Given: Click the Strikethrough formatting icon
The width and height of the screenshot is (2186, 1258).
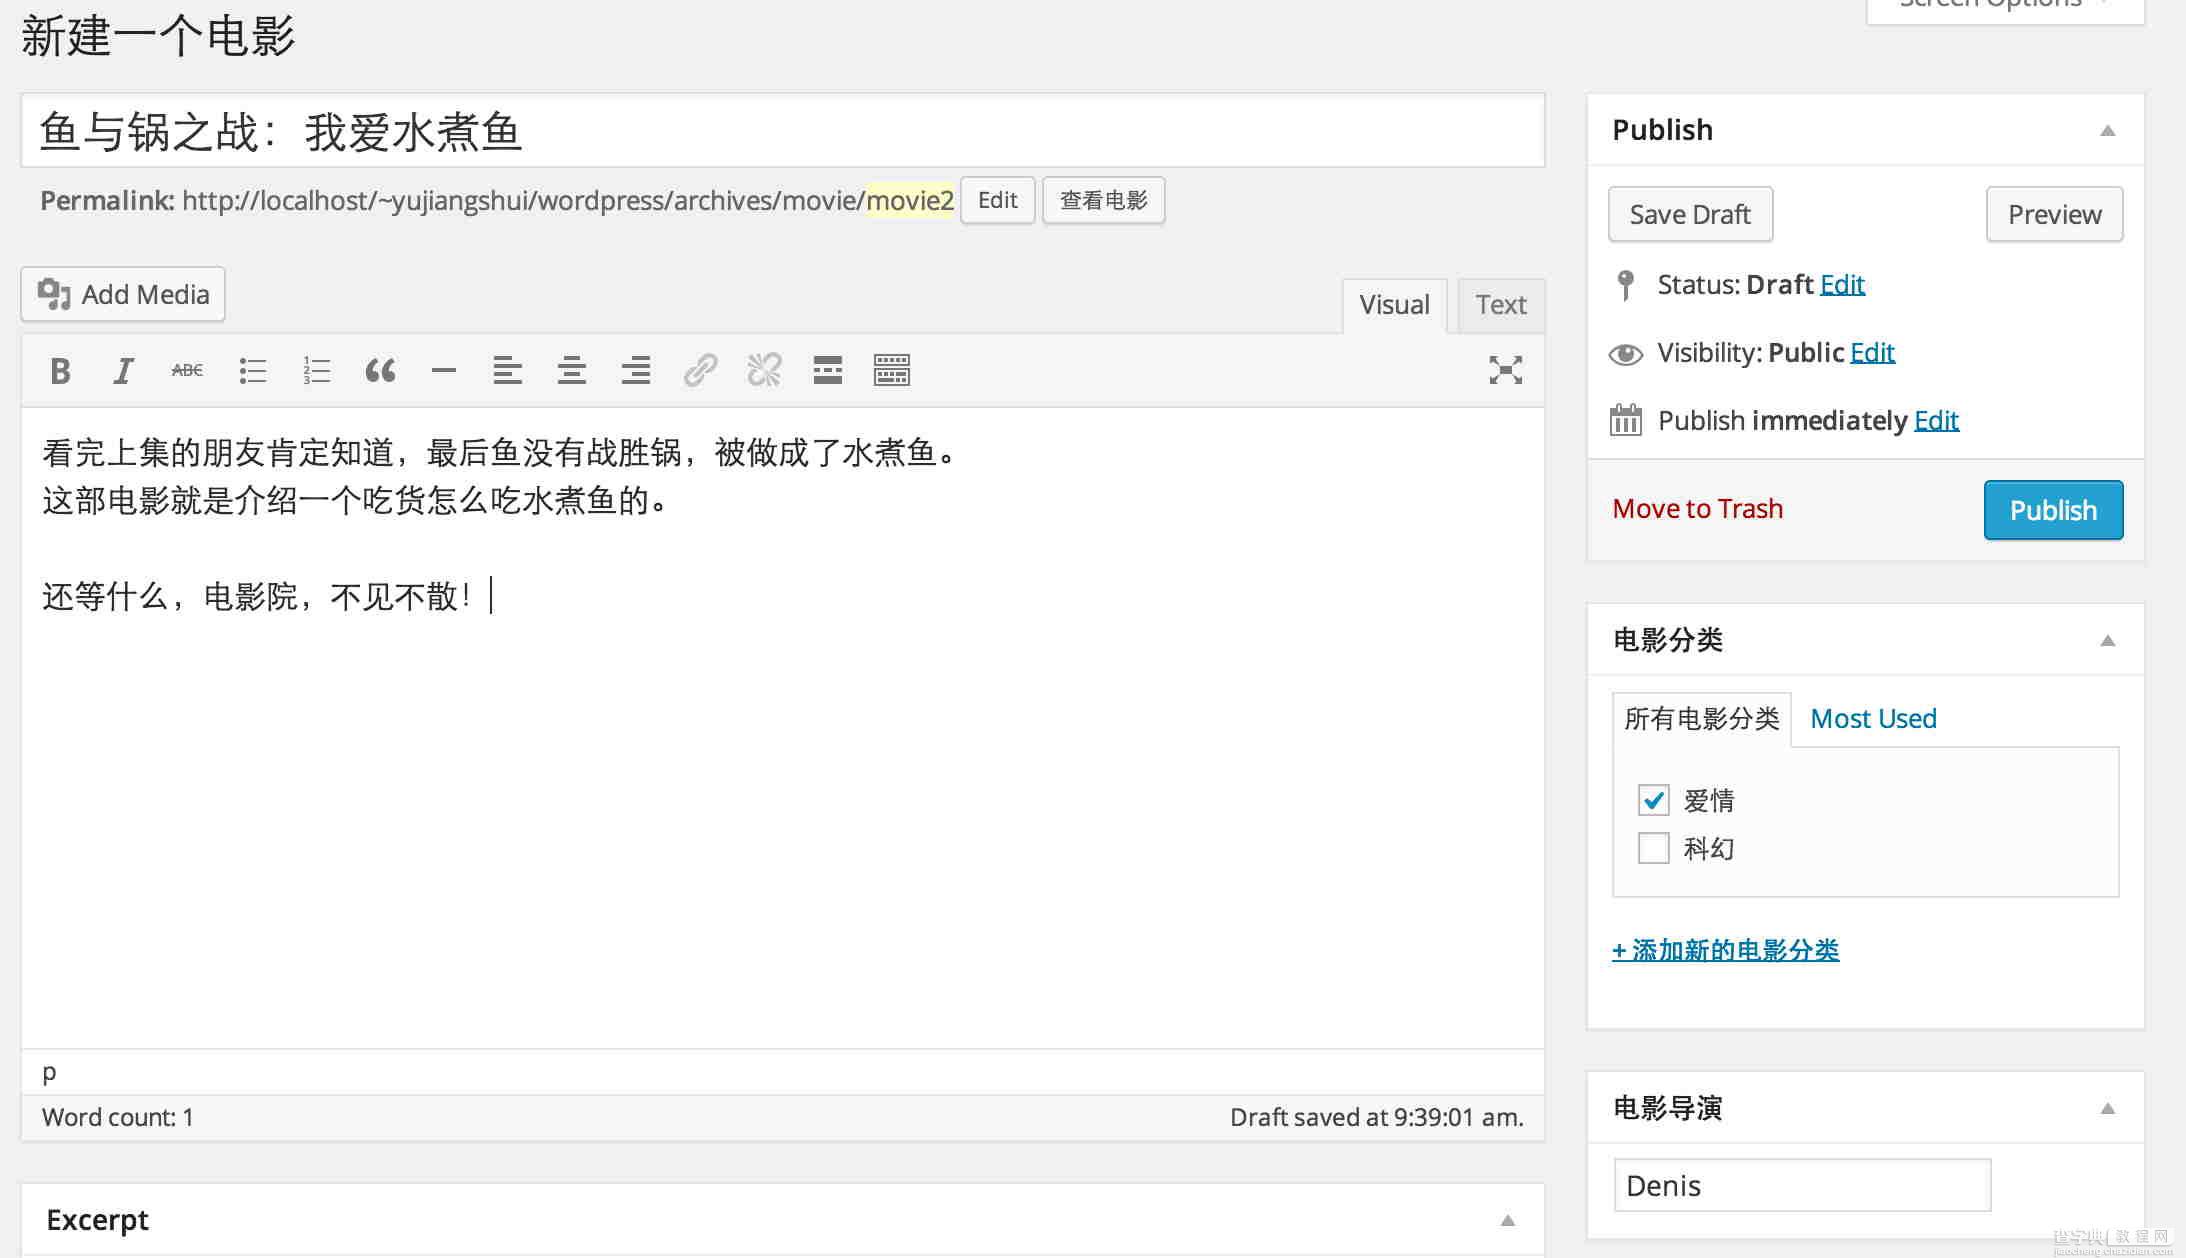Looking at the screenshot, I should tap(188, 369).
